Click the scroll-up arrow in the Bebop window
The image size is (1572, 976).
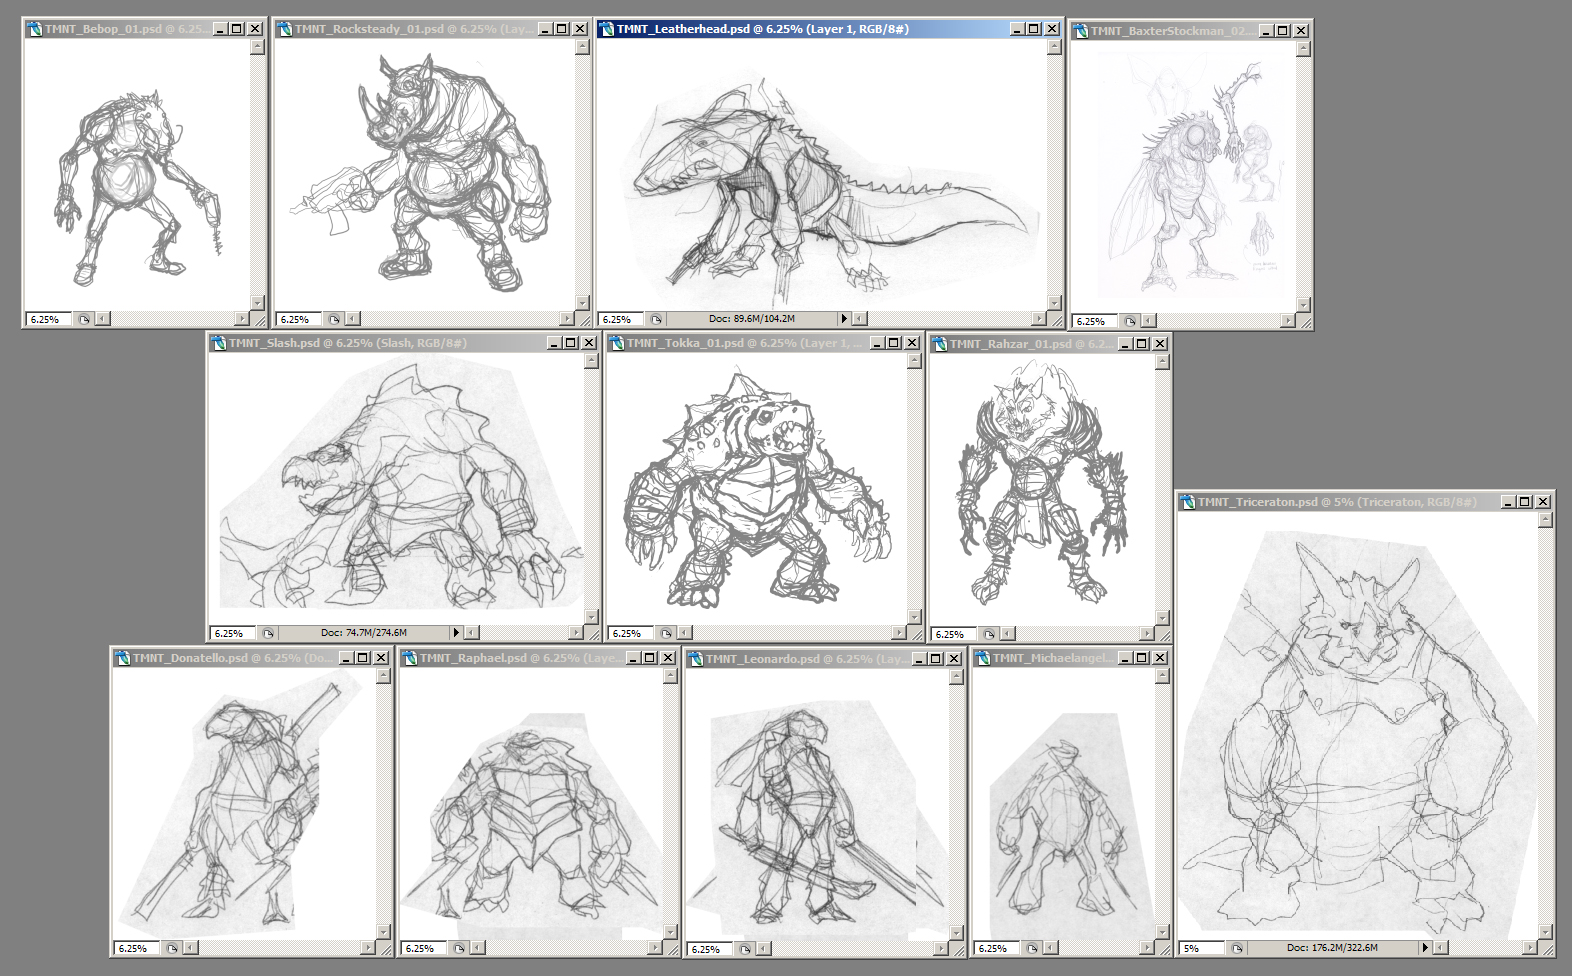point(257,47)
